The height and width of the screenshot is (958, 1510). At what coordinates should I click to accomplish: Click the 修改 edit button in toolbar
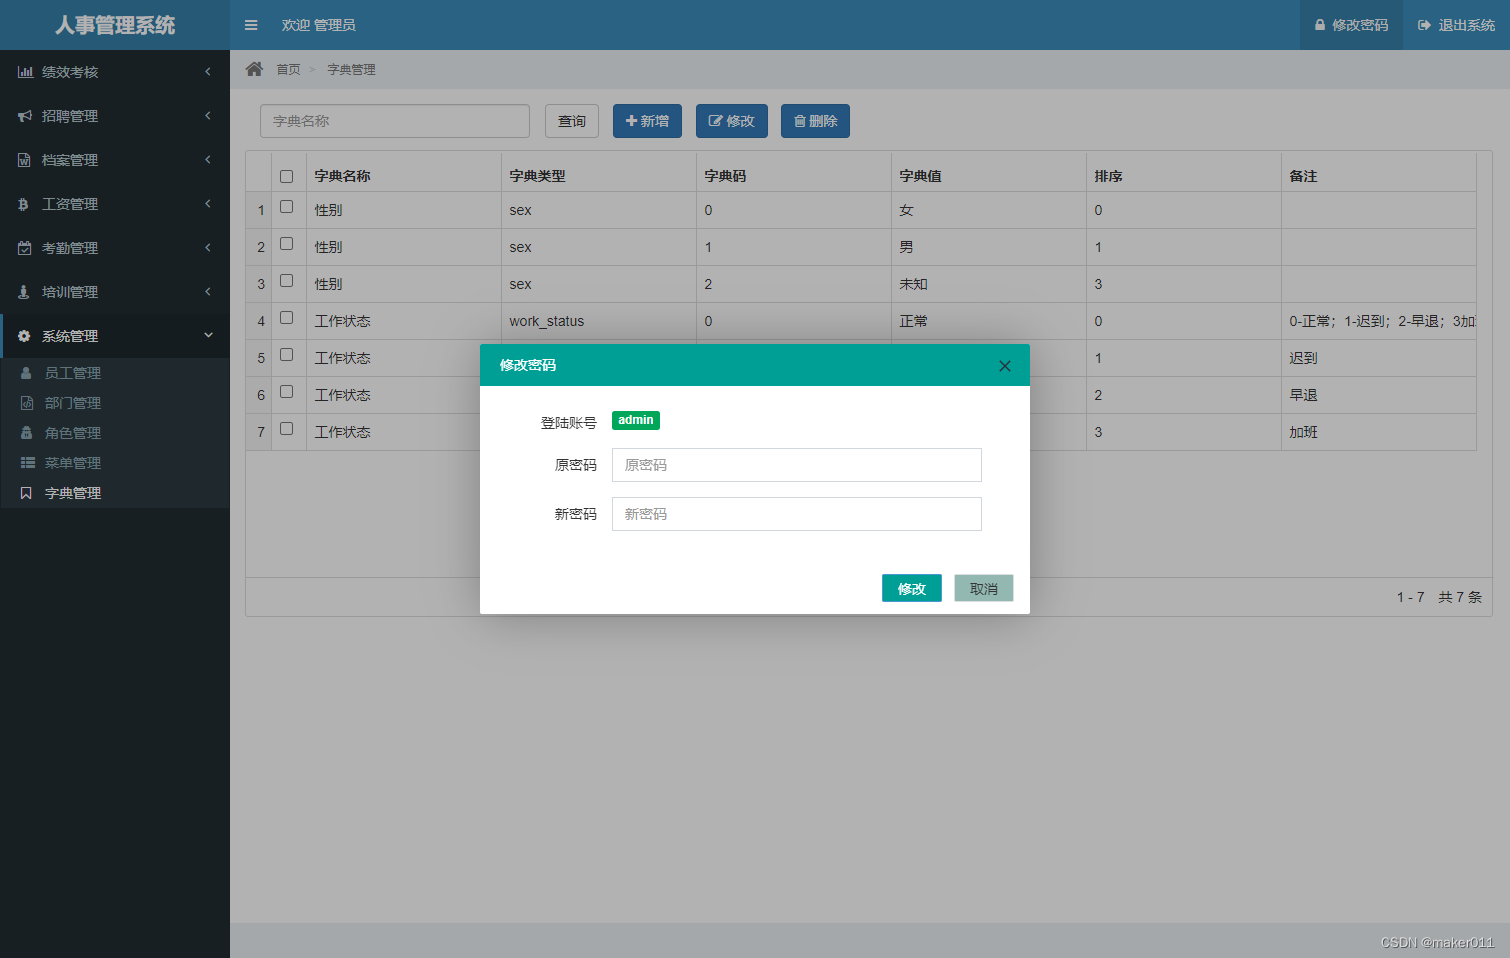pyautogui.click(x=731, y=121)
